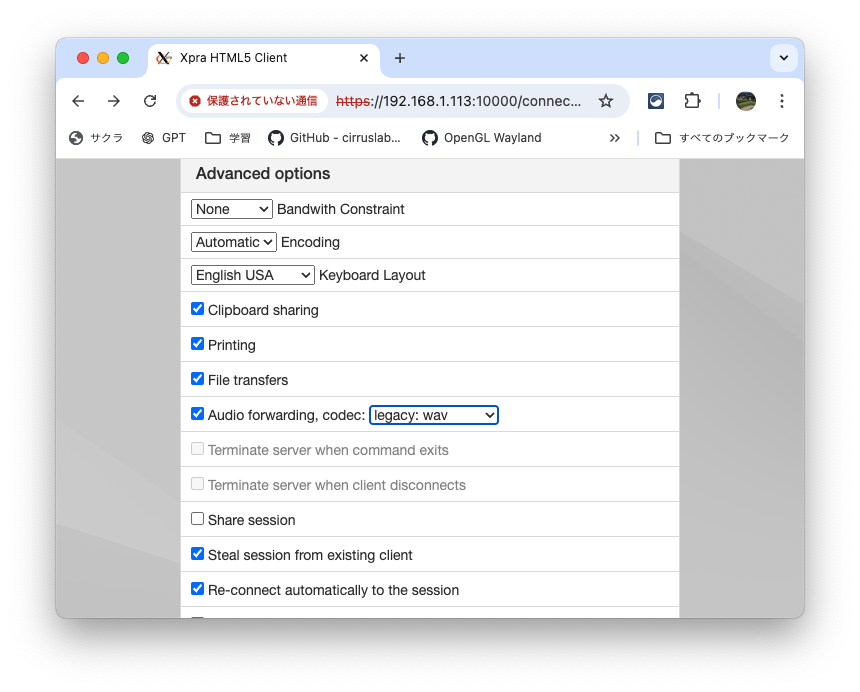Toggle Re-connect automatically to the session
Image resolution: width=860 pixels, height=692 pixels.
click(197, 589)
